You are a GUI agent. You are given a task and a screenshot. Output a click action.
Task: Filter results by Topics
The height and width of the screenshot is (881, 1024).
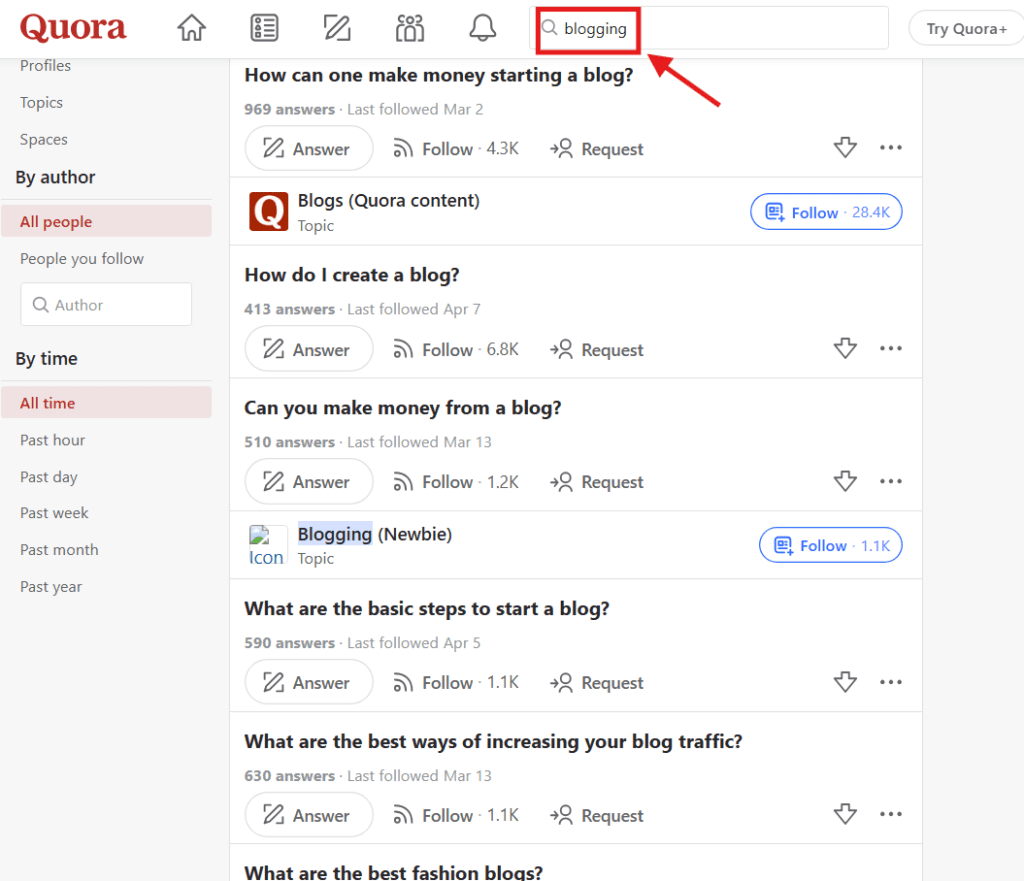click(x=41, y=103)
